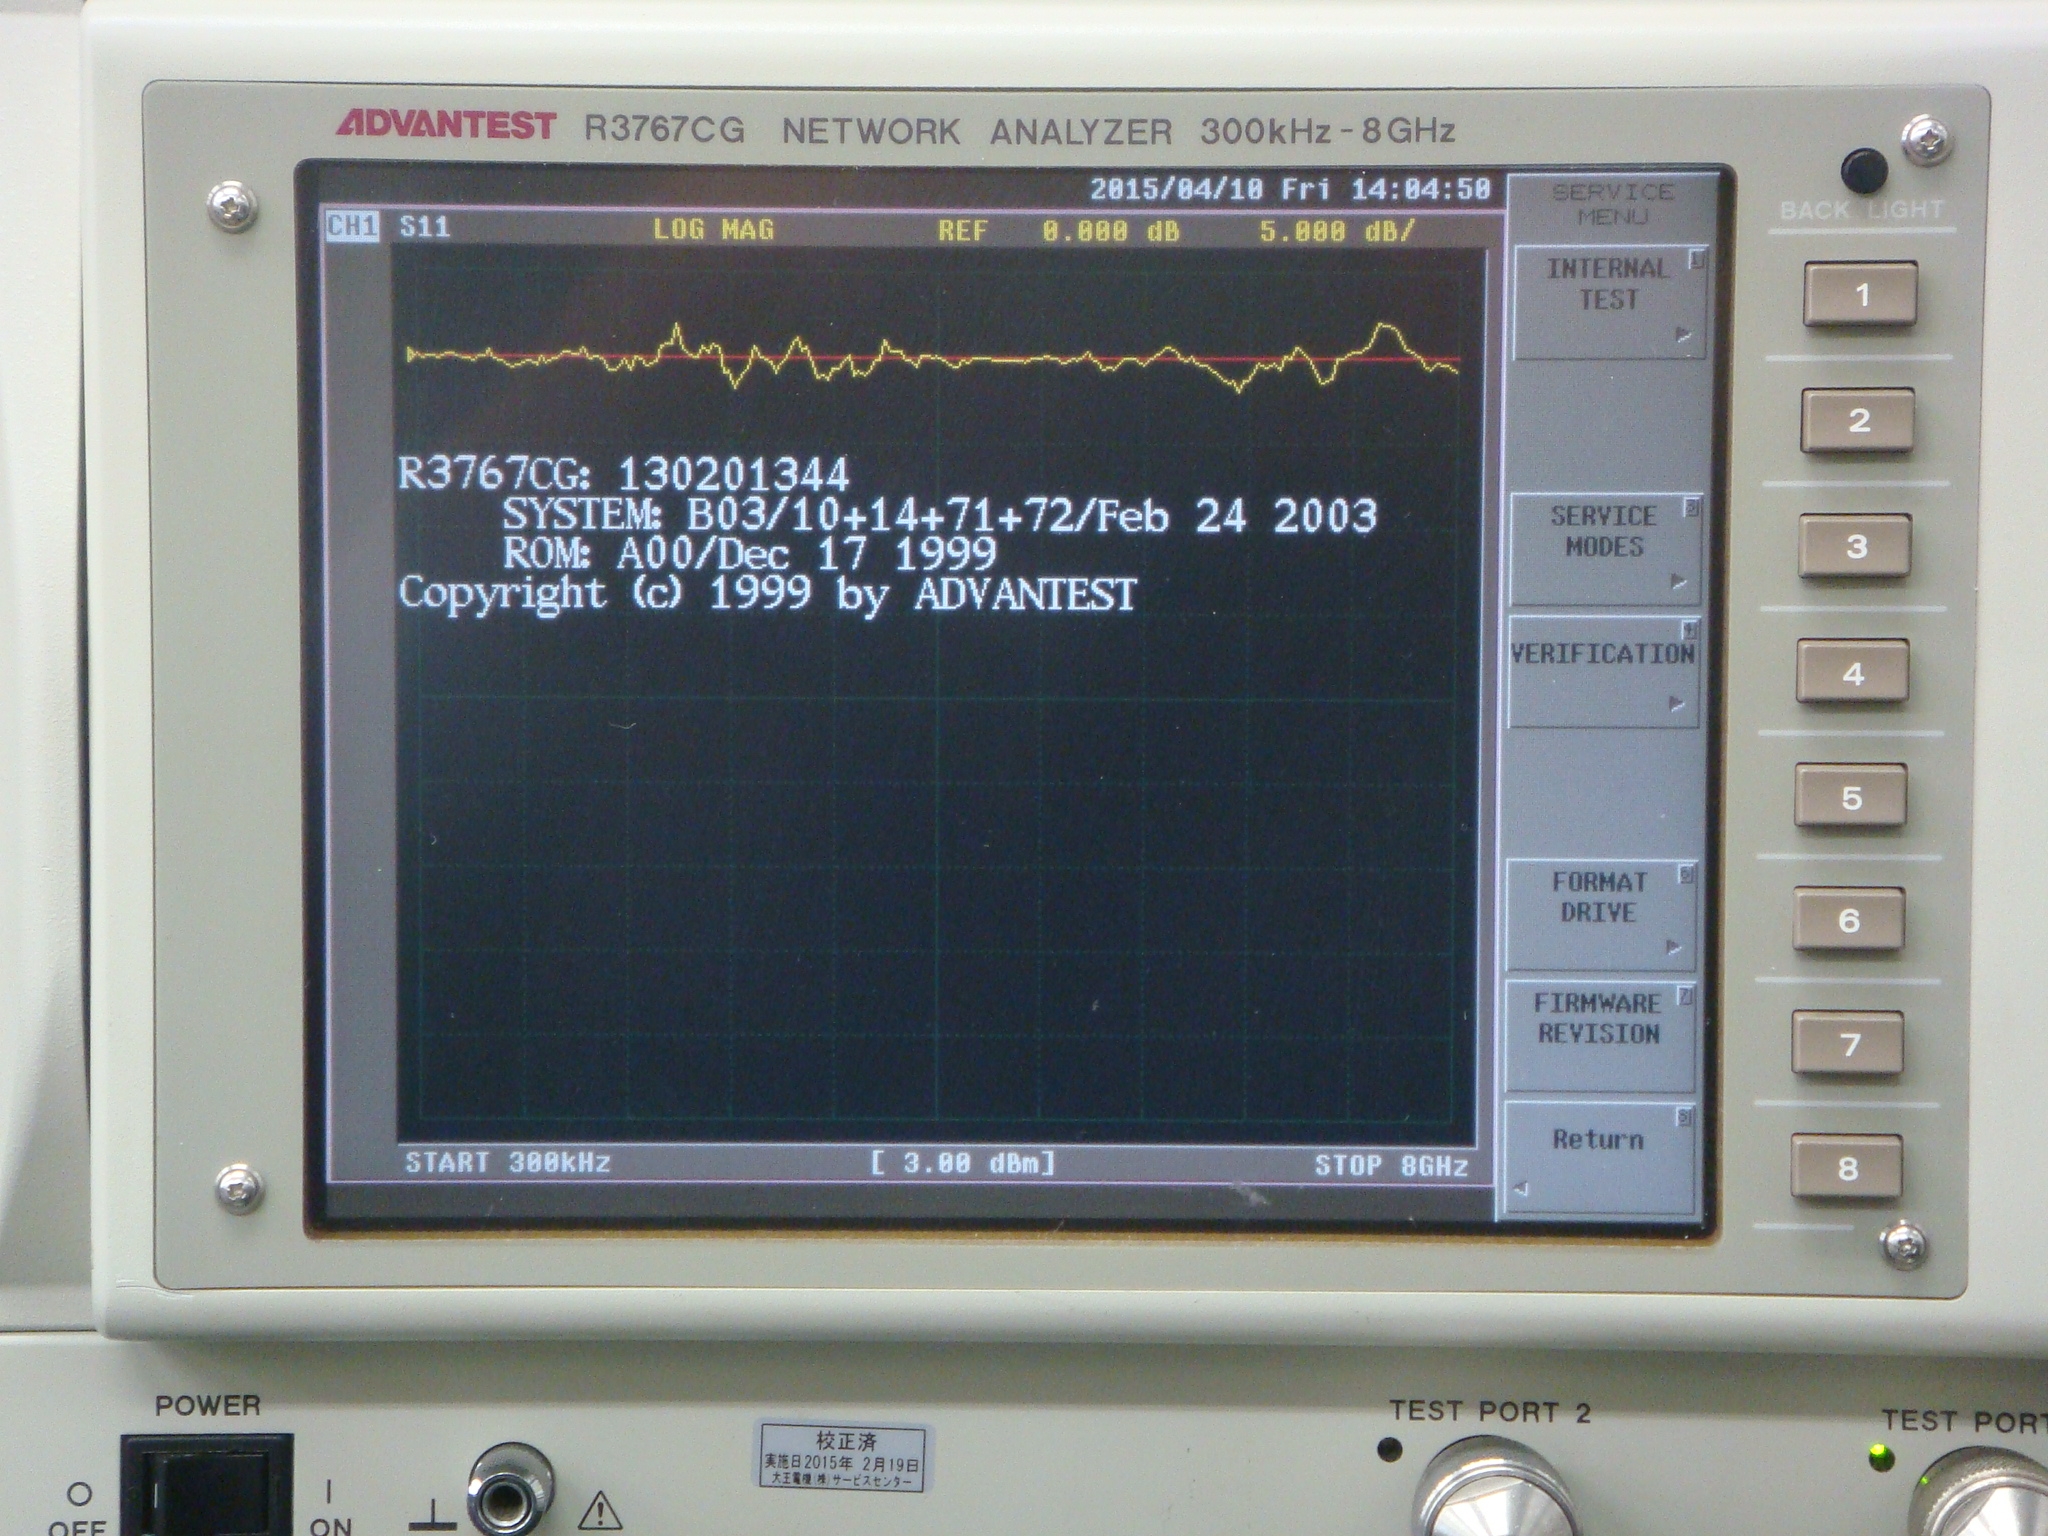Click the back arrow on Return softkey
Image resolution: width=2048 pixels, height=1536 pixels.
click(x=1521, y=1190)
